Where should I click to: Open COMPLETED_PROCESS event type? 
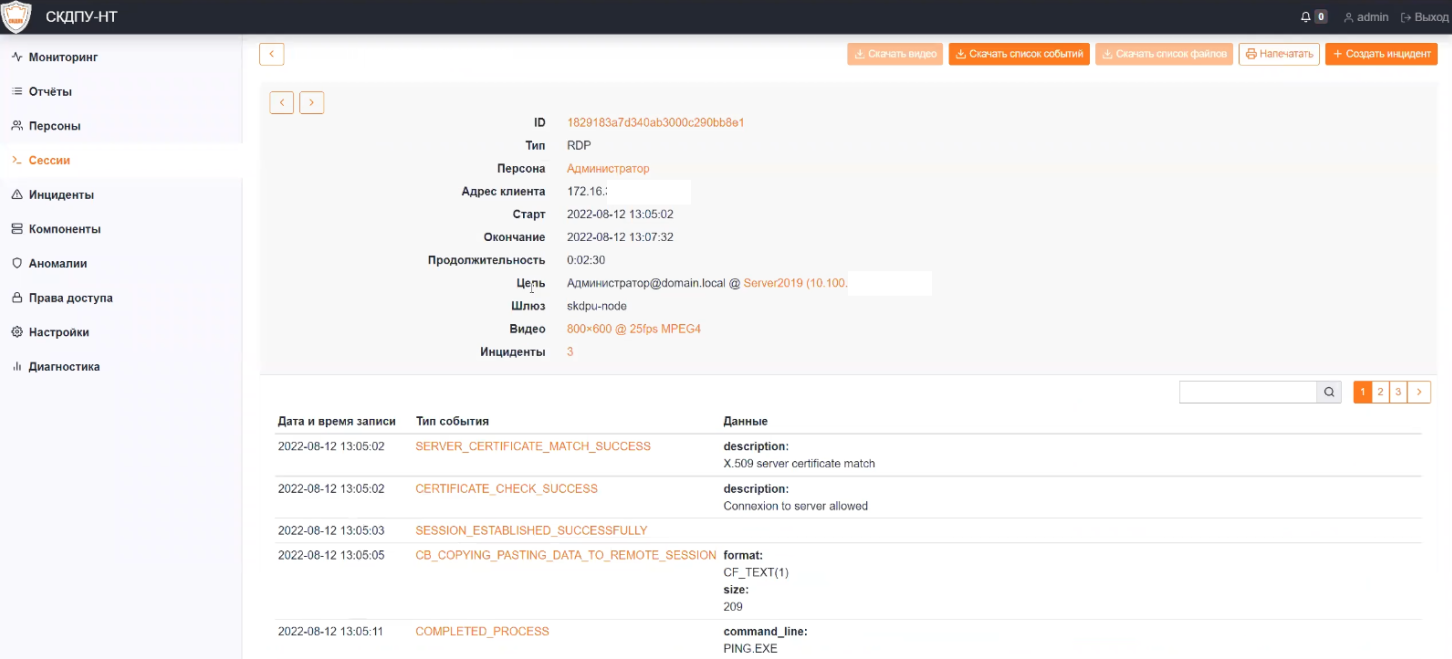coord(482,632)
